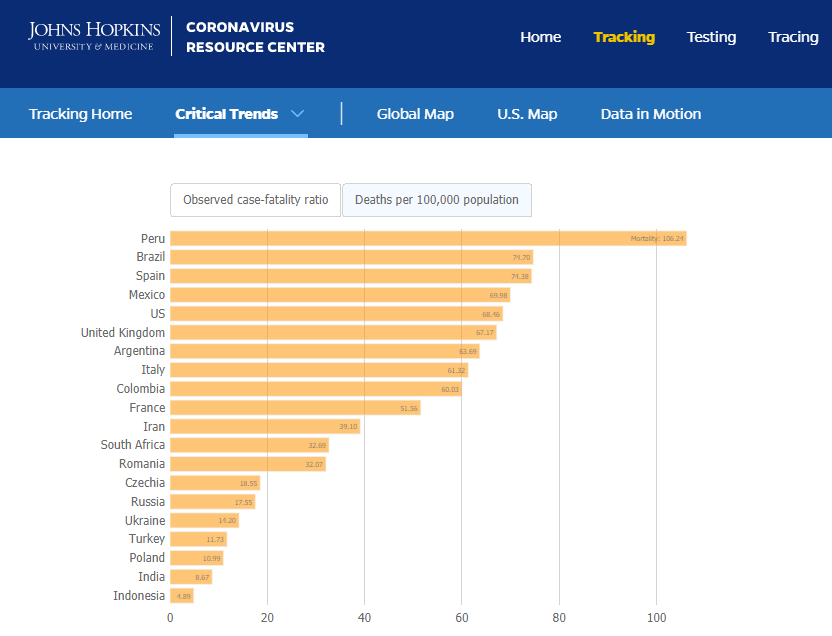Click the Brazil bar in chart

(x=350, y=257)
